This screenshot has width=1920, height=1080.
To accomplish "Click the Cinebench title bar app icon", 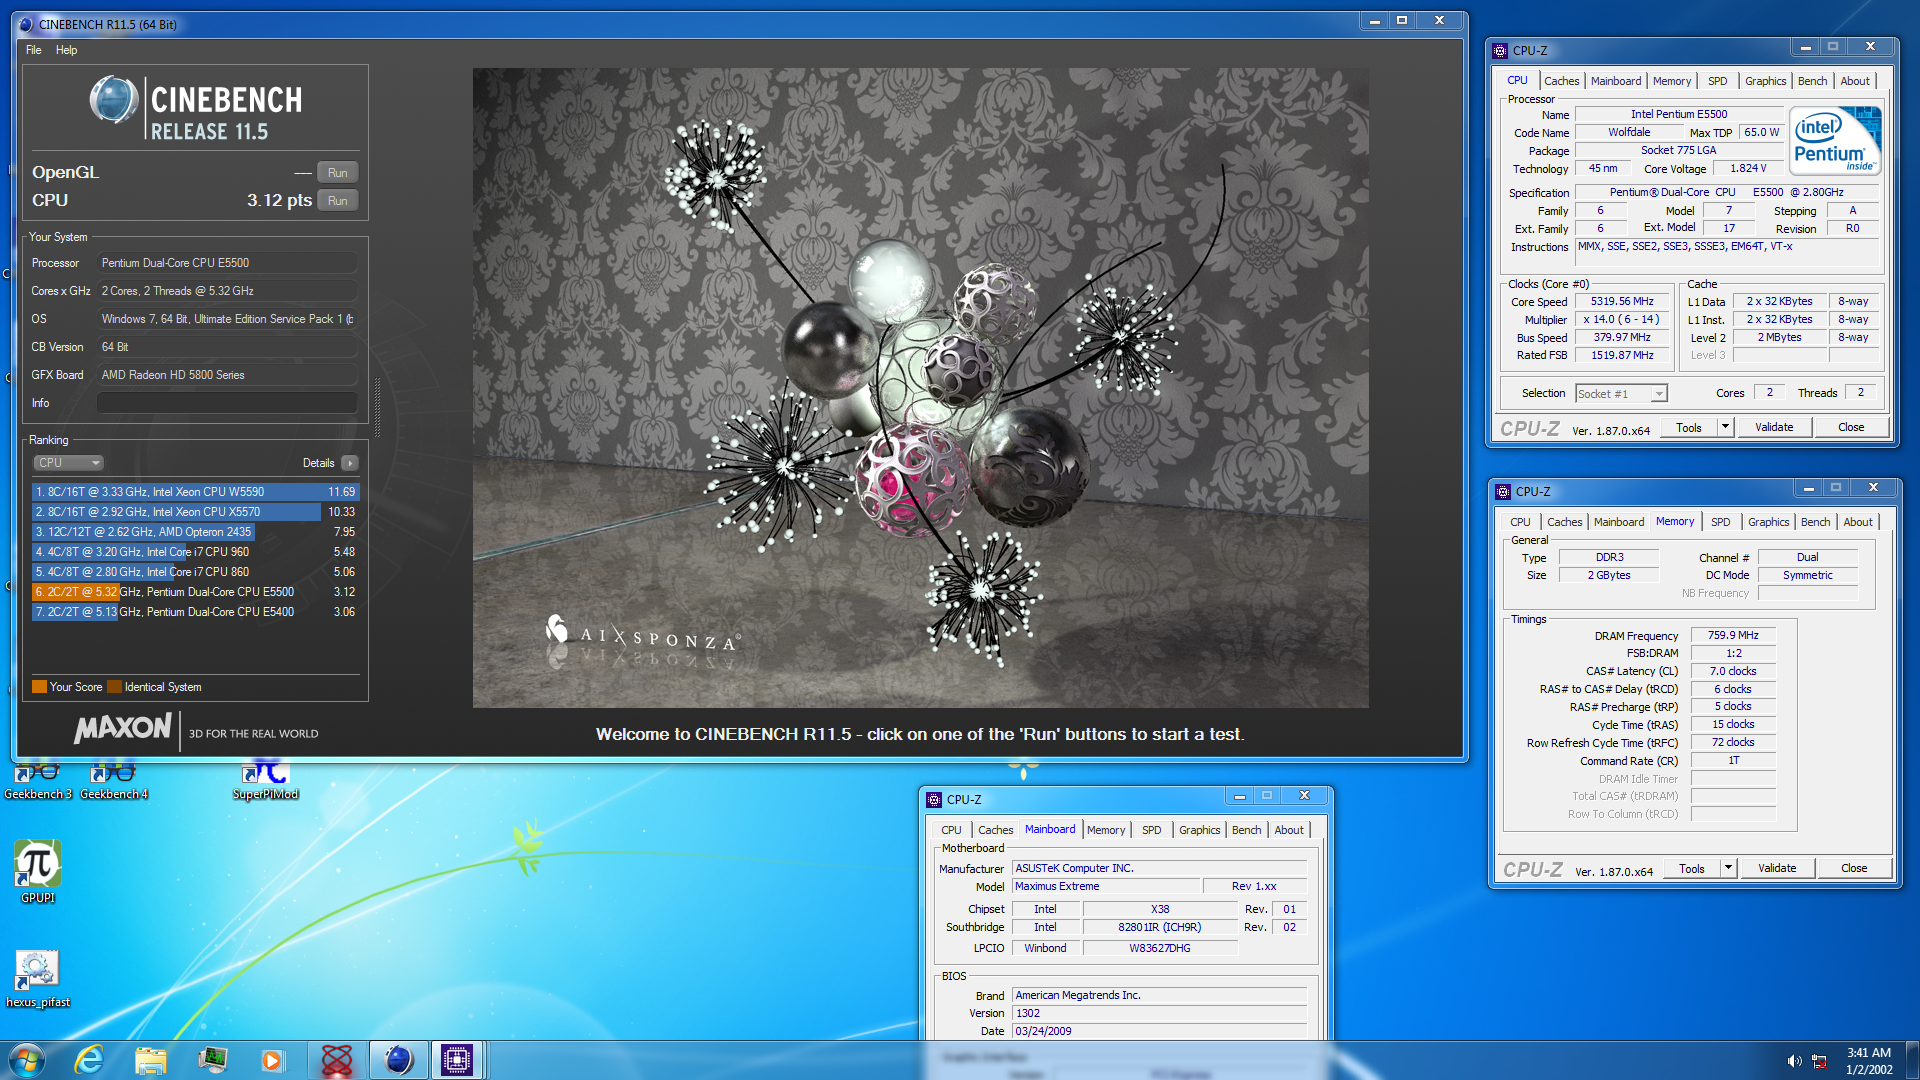I will click(26, 24).
